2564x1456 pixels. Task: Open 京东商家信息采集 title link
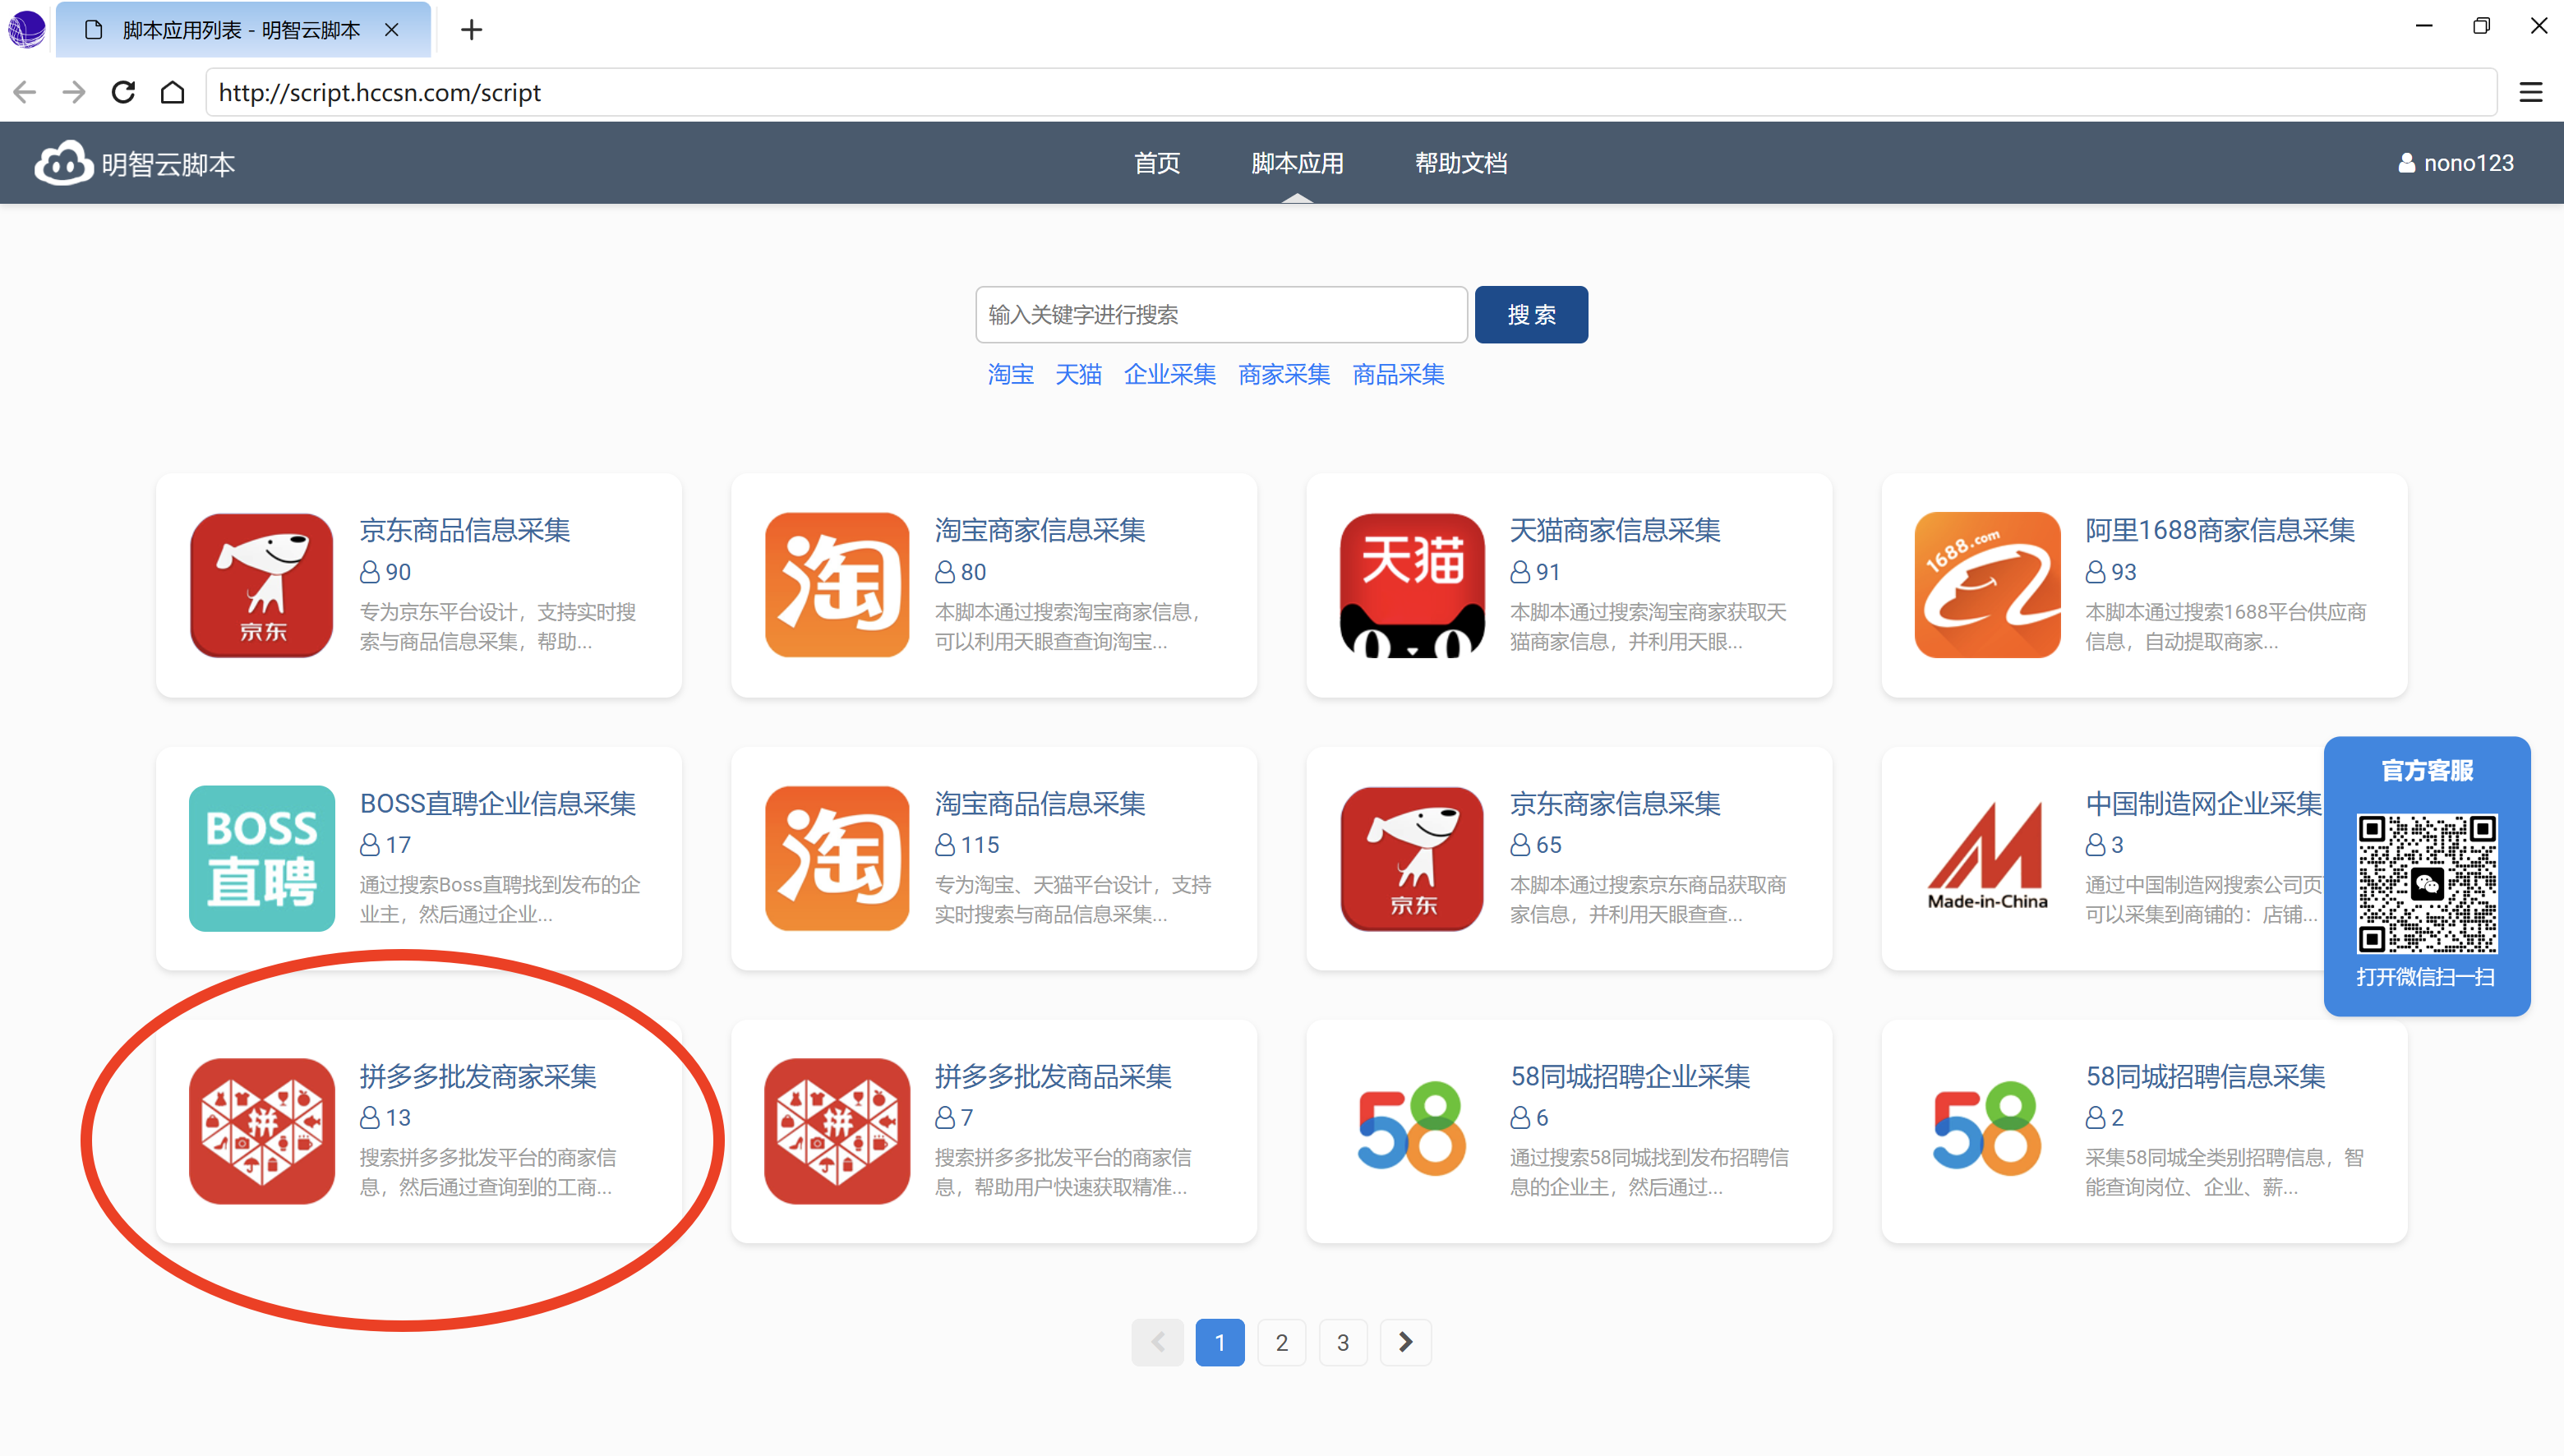(1615, 803)
